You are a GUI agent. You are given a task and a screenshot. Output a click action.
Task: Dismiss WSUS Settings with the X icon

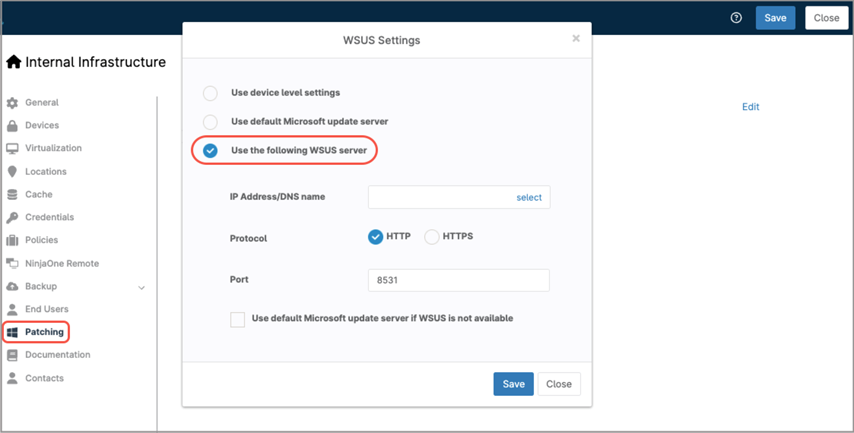576,39
